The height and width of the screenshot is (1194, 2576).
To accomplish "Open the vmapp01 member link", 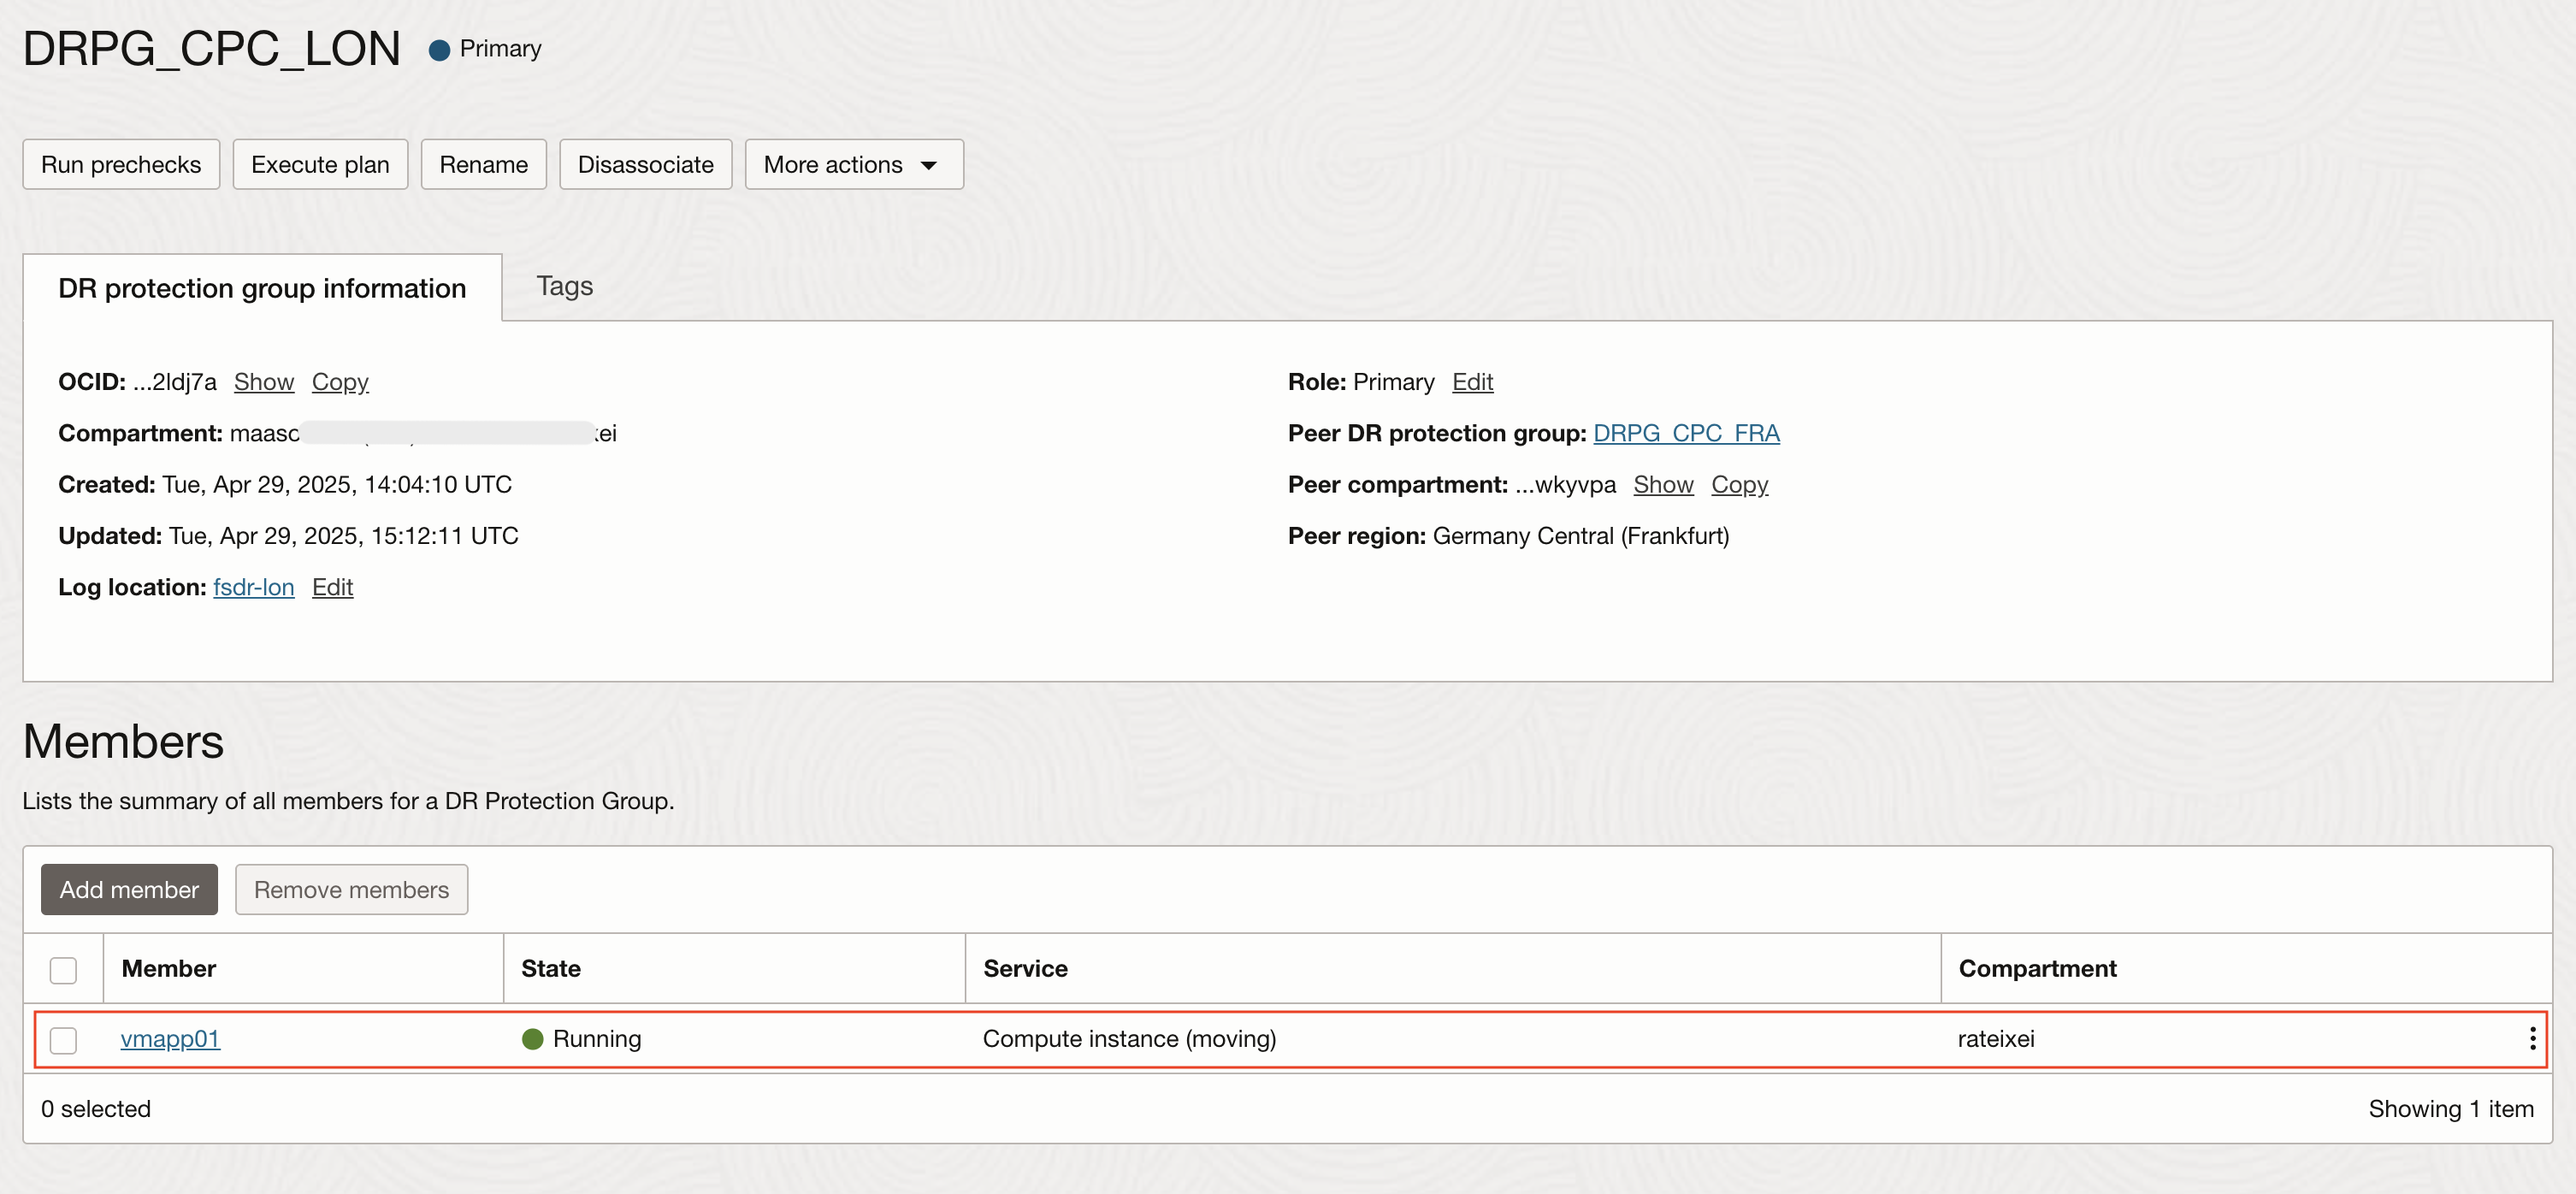I will click(170, 1039).
